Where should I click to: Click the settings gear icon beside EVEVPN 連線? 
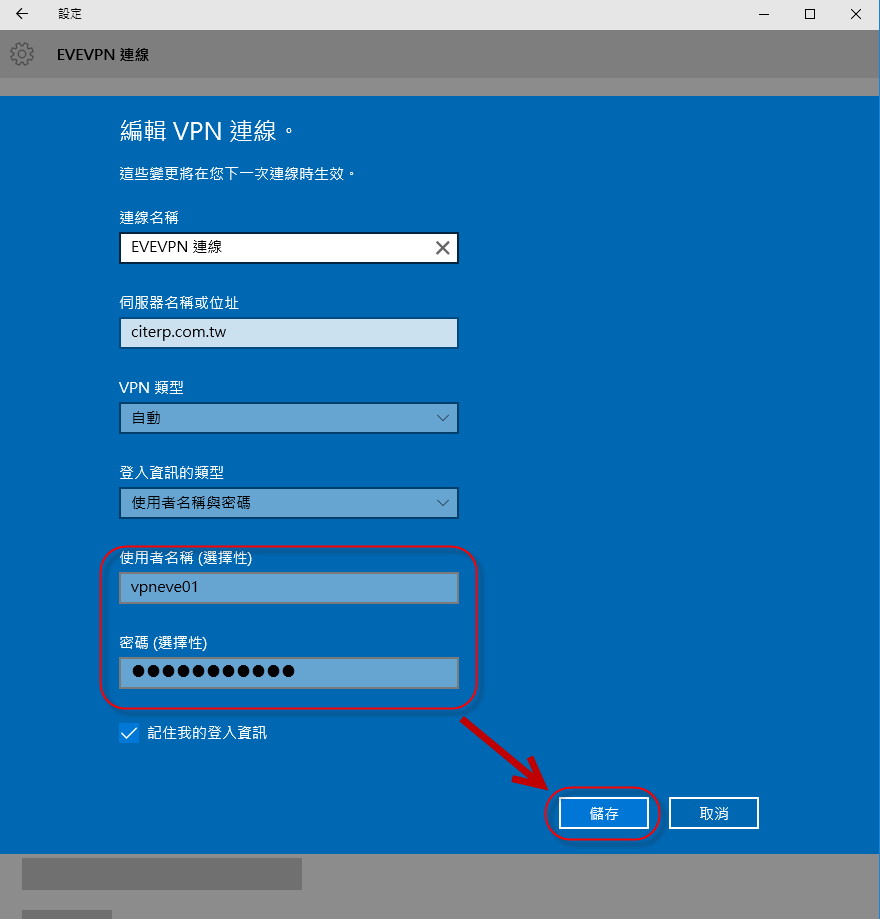click(x=22, y=54)
